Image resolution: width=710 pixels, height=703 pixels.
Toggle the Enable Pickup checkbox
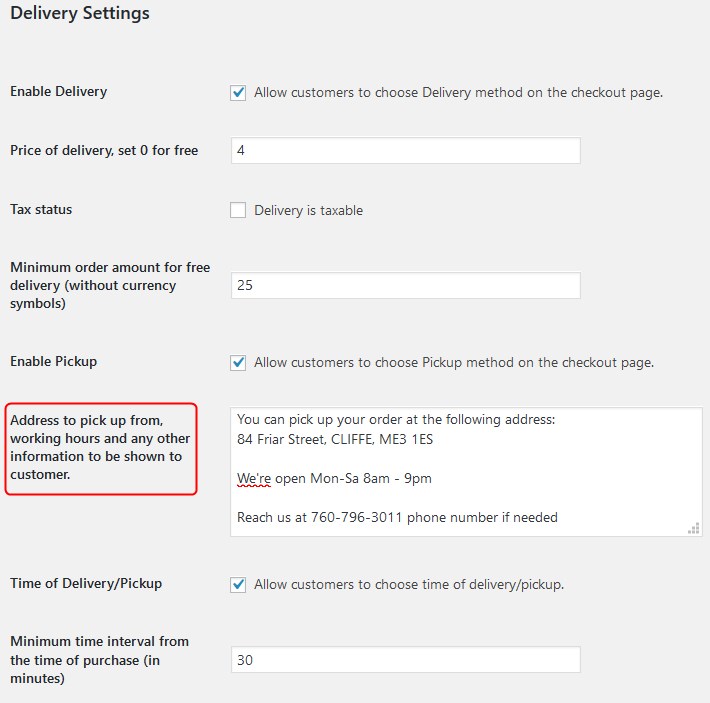pos(238,363)
